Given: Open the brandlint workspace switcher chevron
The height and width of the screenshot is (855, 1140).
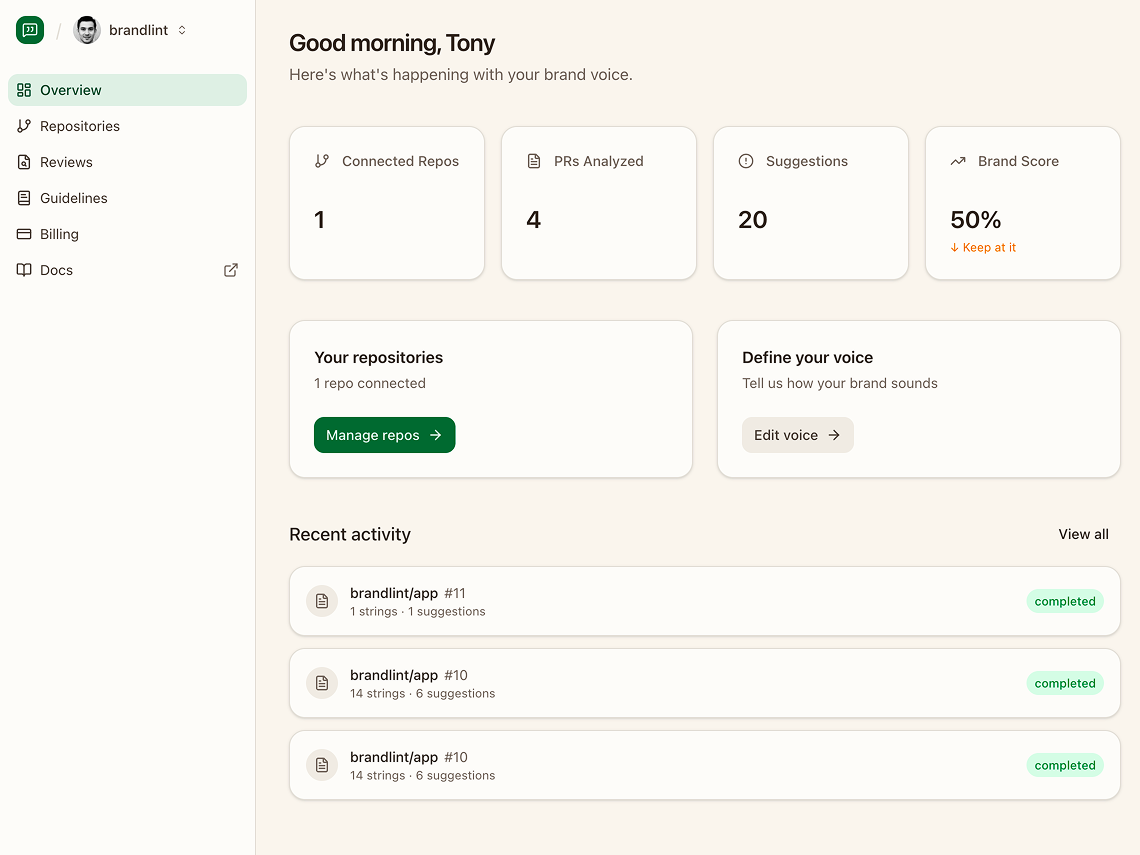Looking at the screenshot, I should click(x=182, y=30).
